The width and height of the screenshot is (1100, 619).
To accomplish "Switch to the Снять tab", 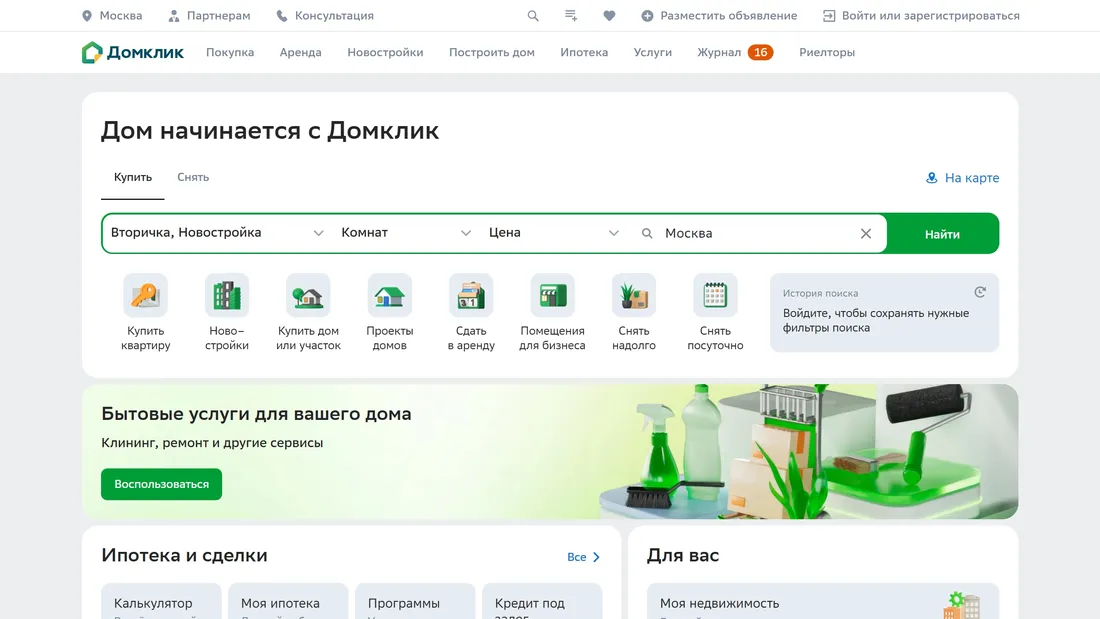I will click(x=193, y=177).
